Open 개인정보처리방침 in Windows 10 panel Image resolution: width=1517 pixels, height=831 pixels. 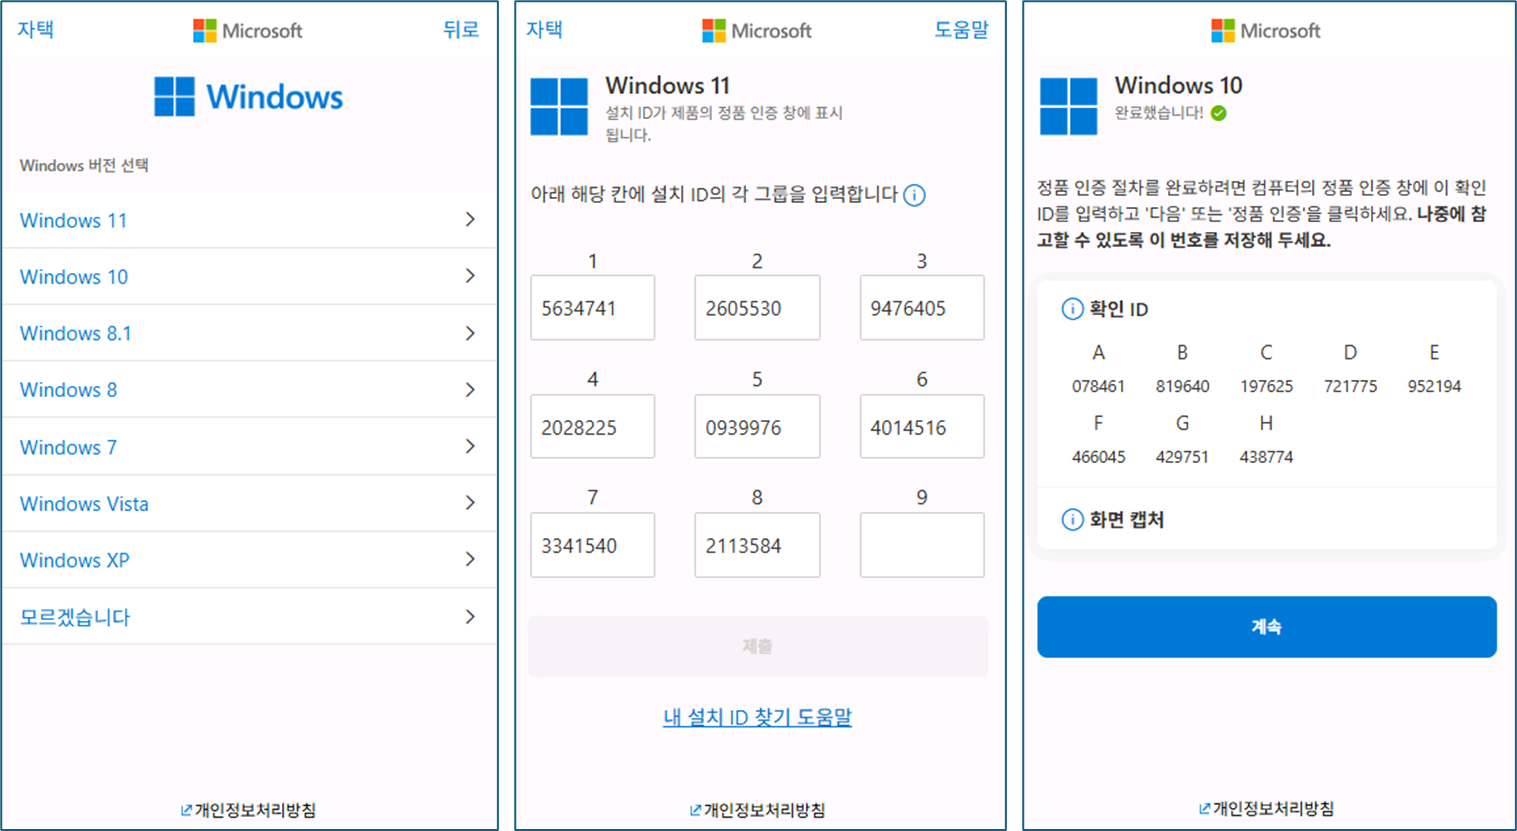tap(1274, 808)
